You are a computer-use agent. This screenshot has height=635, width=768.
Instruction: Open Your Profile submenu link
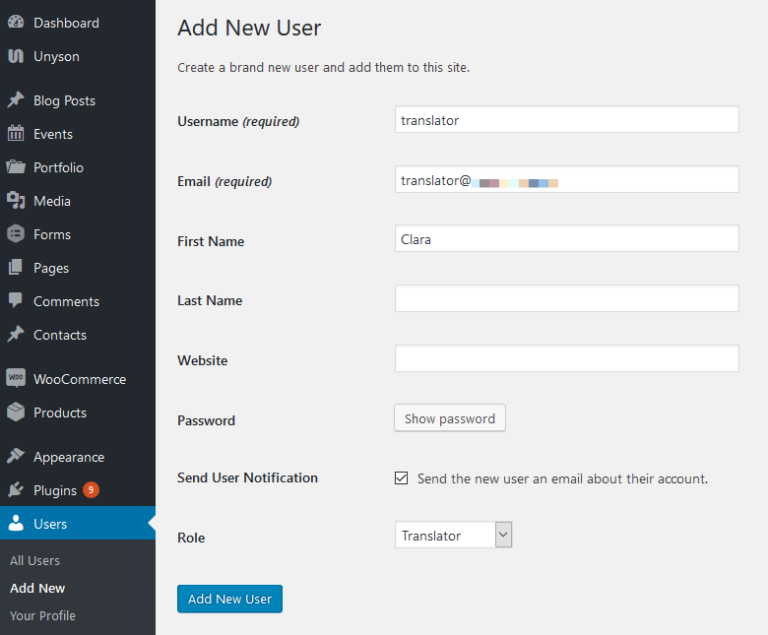42,616
